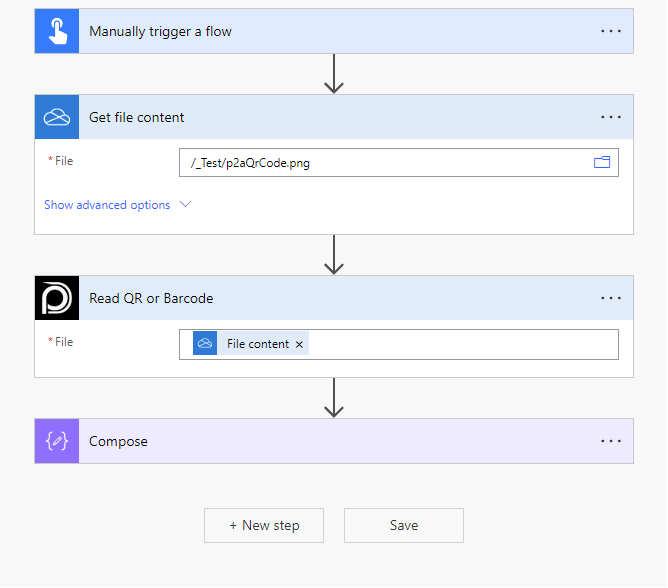Save the flow
668x588 pixels.
404,525
